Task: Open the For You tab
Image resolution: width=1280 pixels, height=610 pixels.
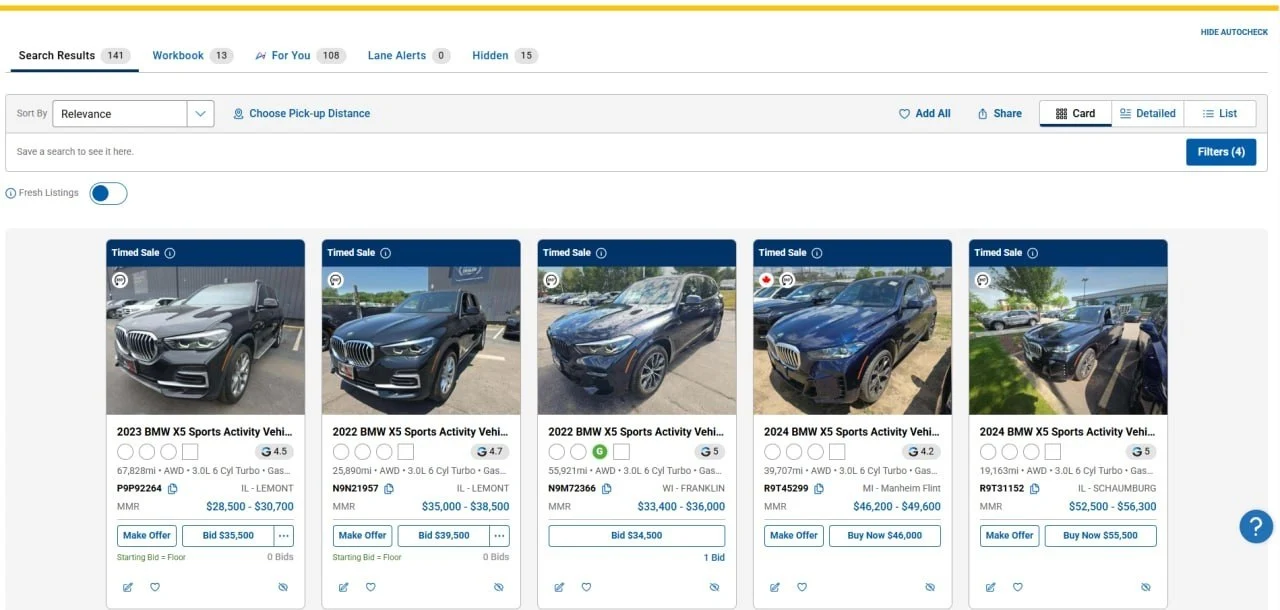Action: [x=301, y=56]
